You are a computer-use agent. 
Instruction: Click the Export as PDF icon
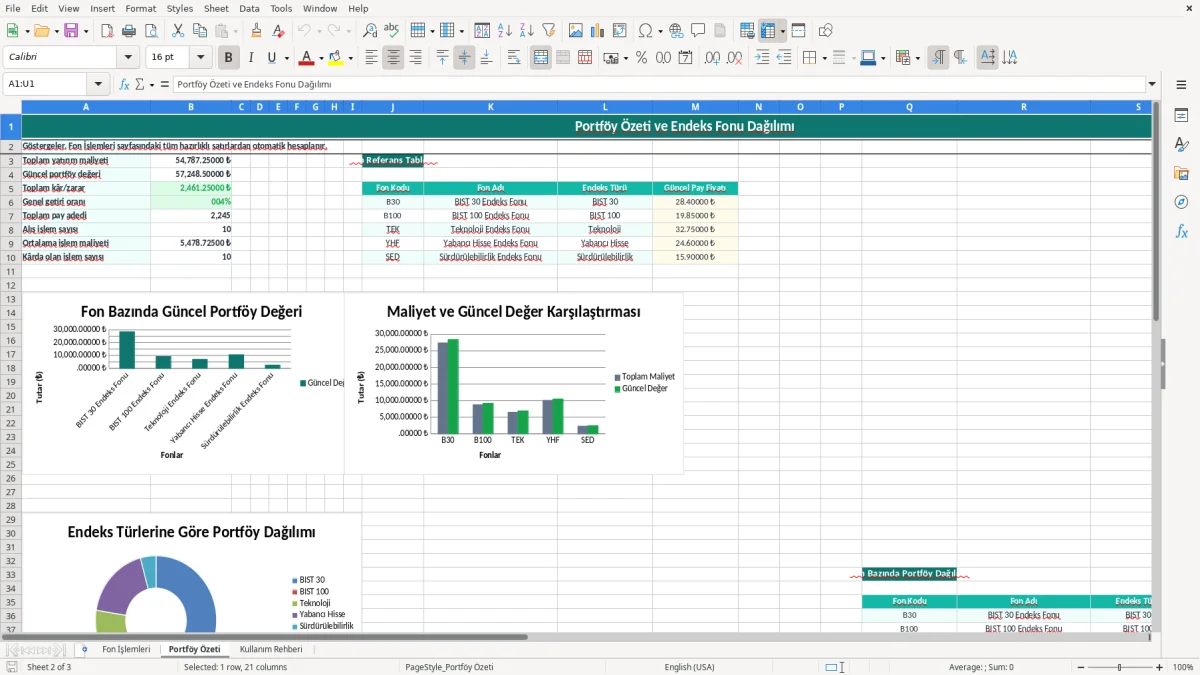[107, 31]
